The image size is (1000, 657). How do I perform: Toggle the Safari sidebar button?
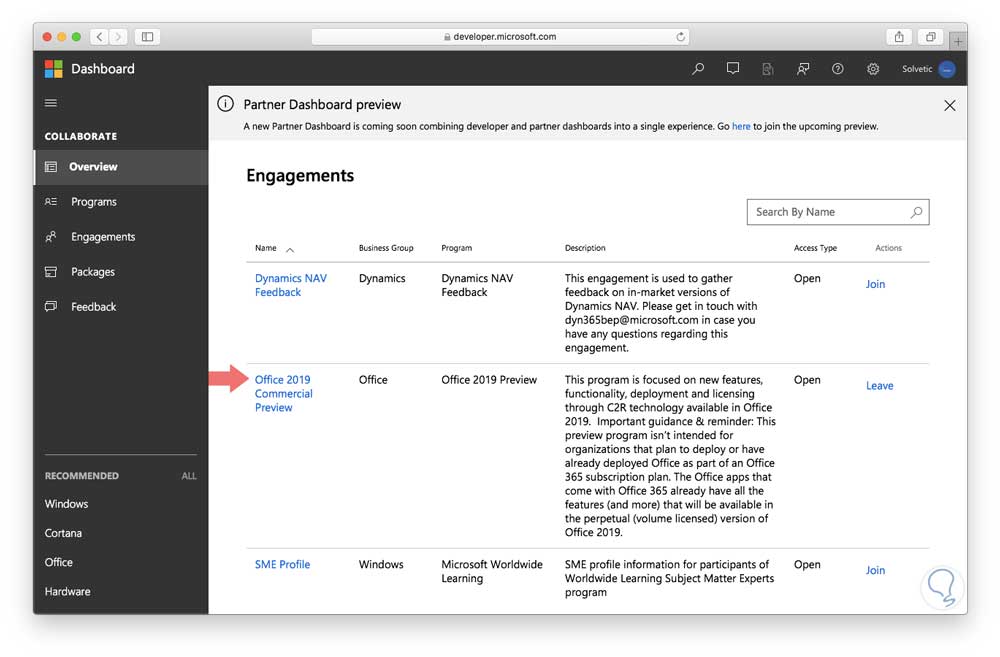147,37
